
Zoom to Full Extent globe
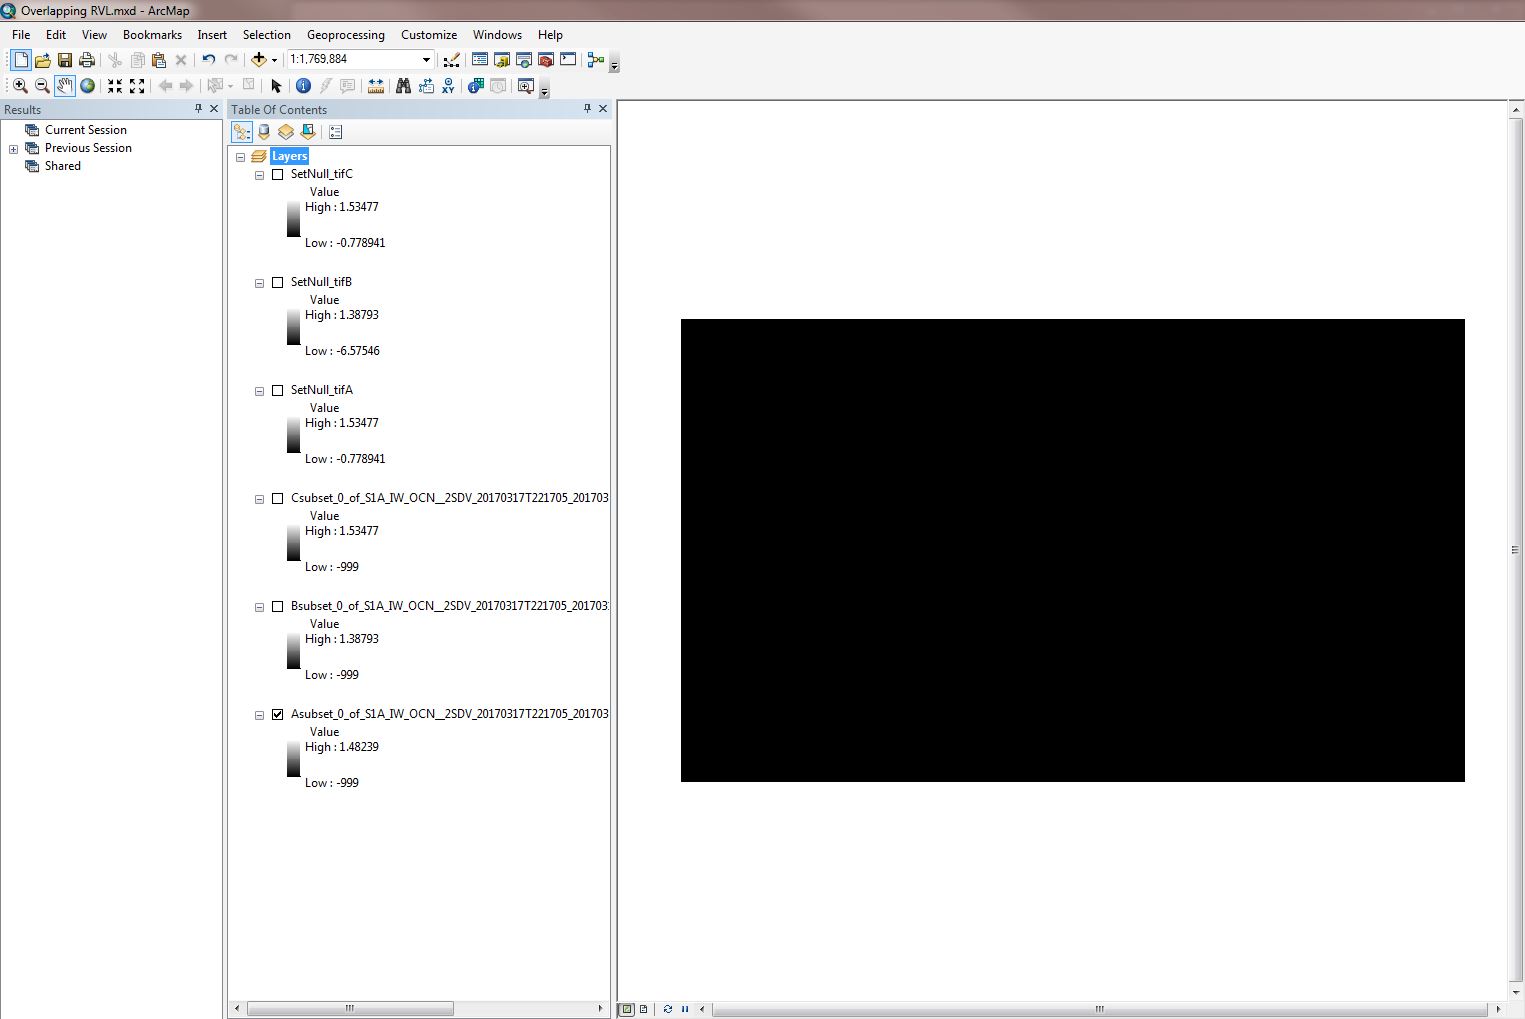click(88, 86)
